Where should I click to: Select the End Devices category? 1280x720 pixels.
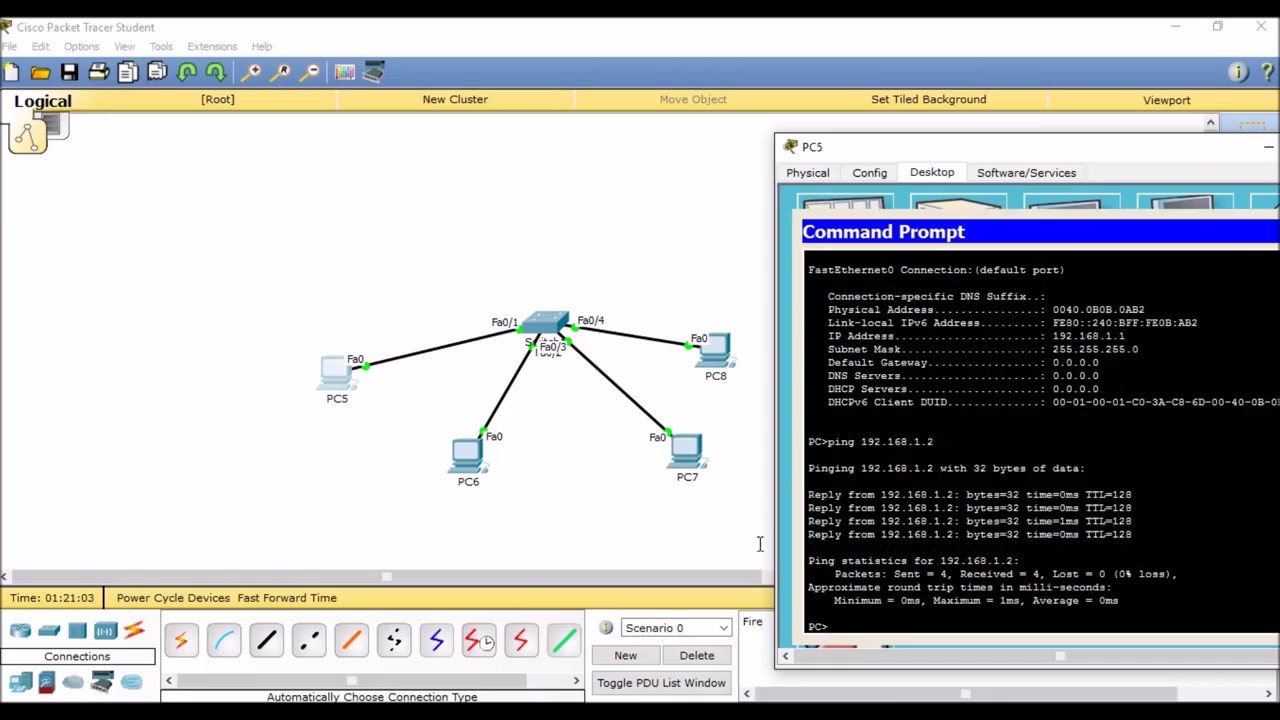[x=20, y=683]
